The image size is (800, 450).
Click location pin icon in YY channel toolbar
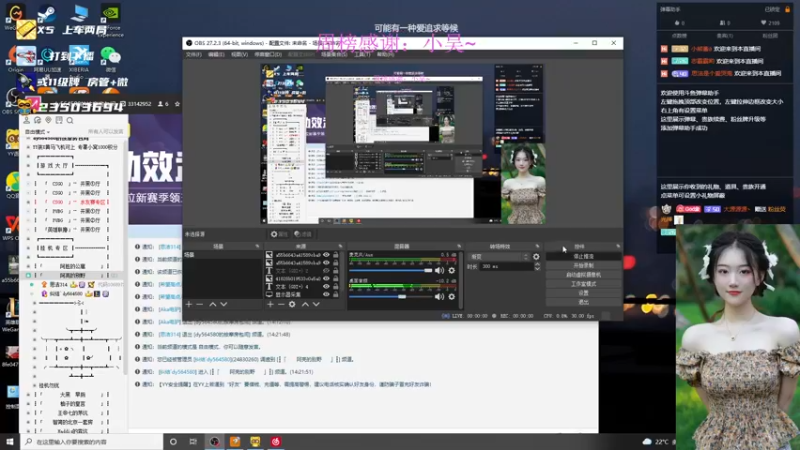point(48,120)
